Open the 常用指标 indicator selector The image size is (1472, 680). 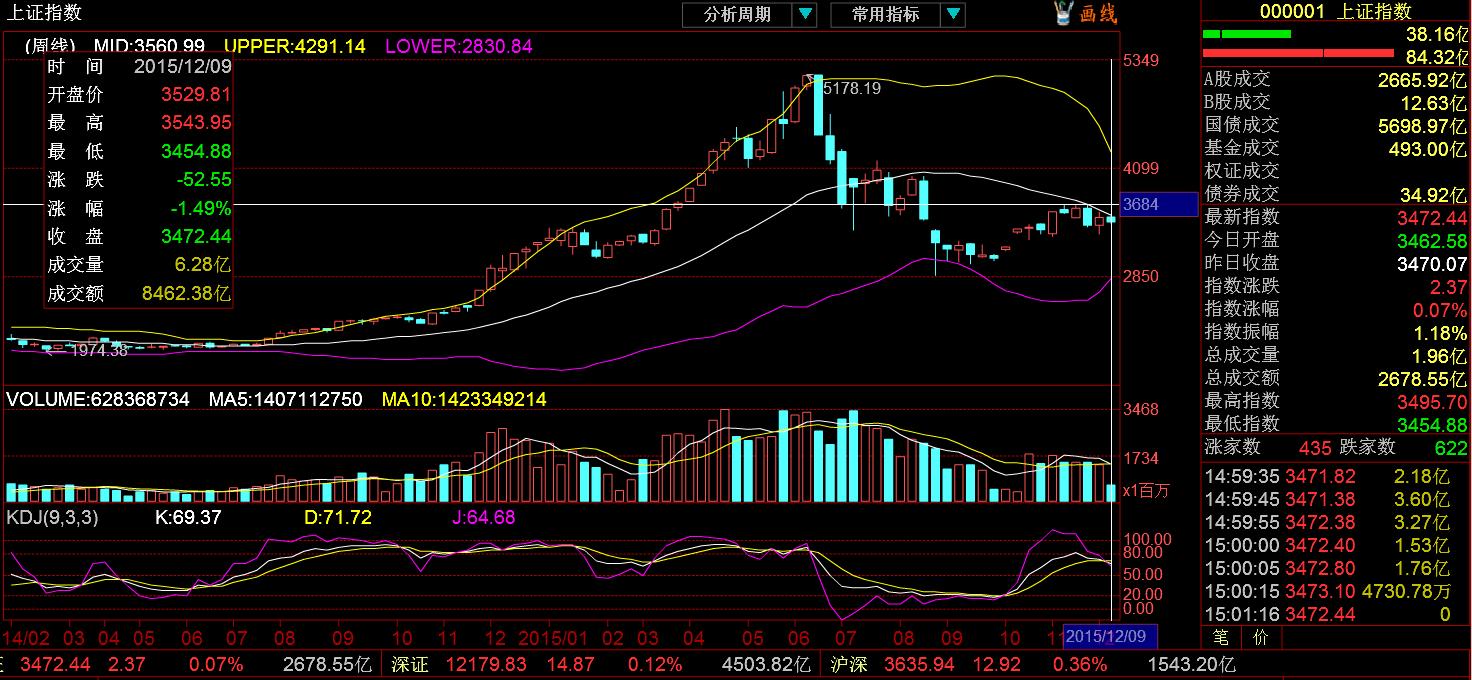point(885,14)
